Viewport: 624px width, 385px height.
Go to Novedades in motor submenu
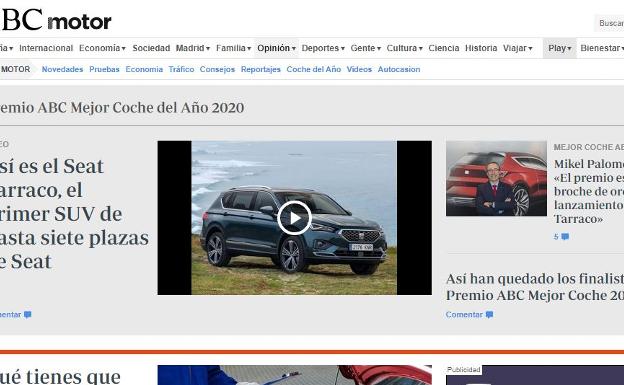[x=62, y=69]
